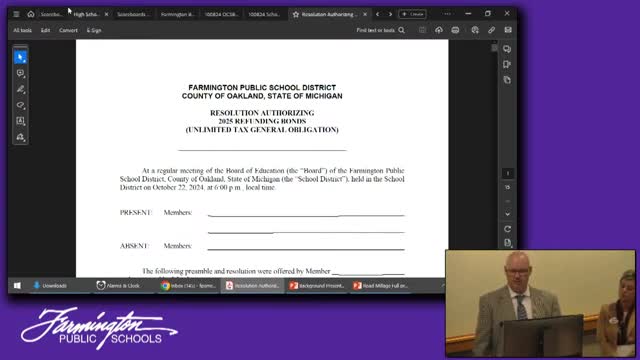Click the document vertical scrollbar thumb
The height and width of the screenshot is (360, 640).
494,48
